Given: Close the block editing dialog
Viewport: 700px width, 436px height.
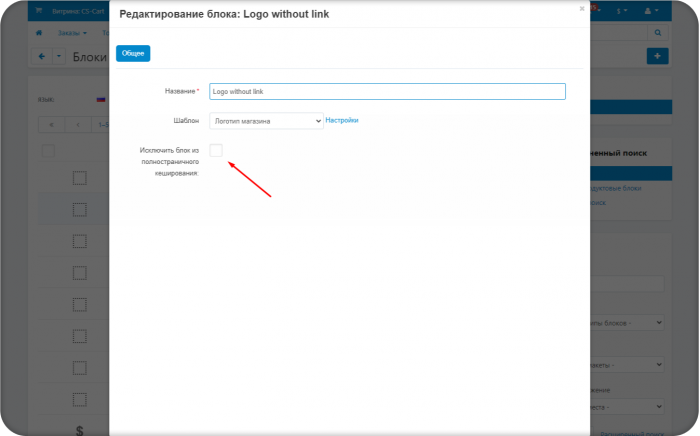Looking at the screenshot, I should pos(582,8).
